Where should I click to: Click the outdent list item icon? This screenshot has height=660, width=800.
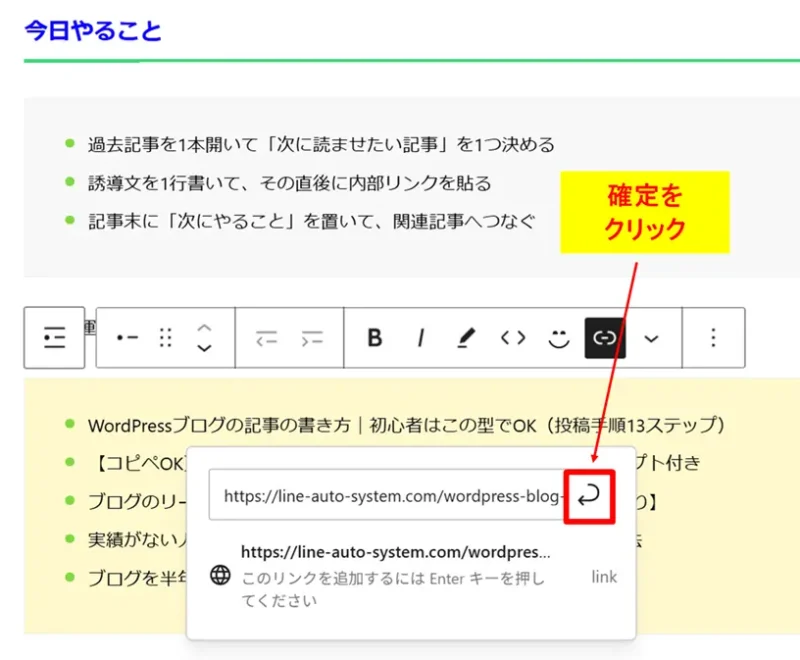click(x=267, y=338)
